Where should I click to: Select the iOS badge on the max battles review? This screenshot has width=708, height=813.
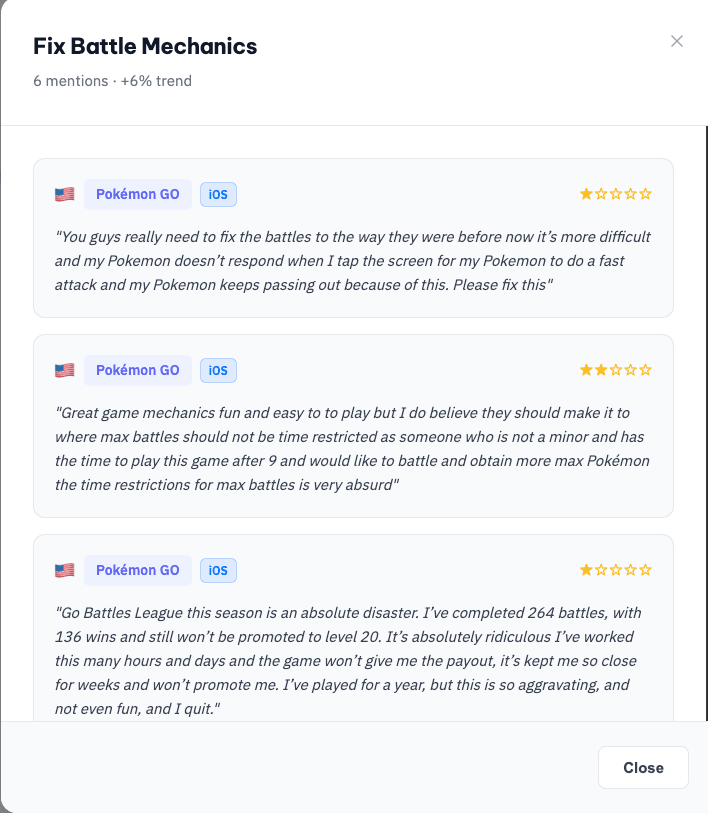[x=218, y=370]
